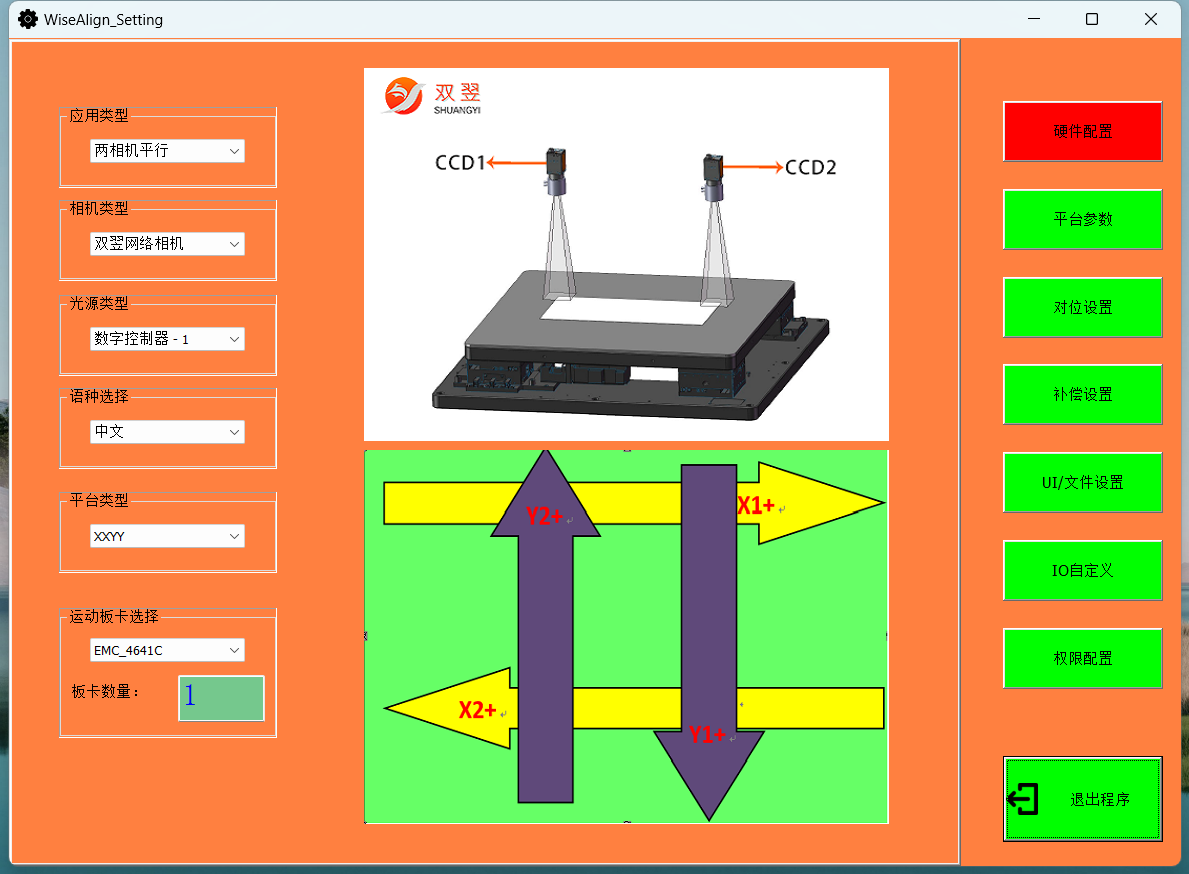Open the 光源类型 light source dropdown
Viewport: 1189px width, 874px height.
pyautogui.click(x=167, y=339)
